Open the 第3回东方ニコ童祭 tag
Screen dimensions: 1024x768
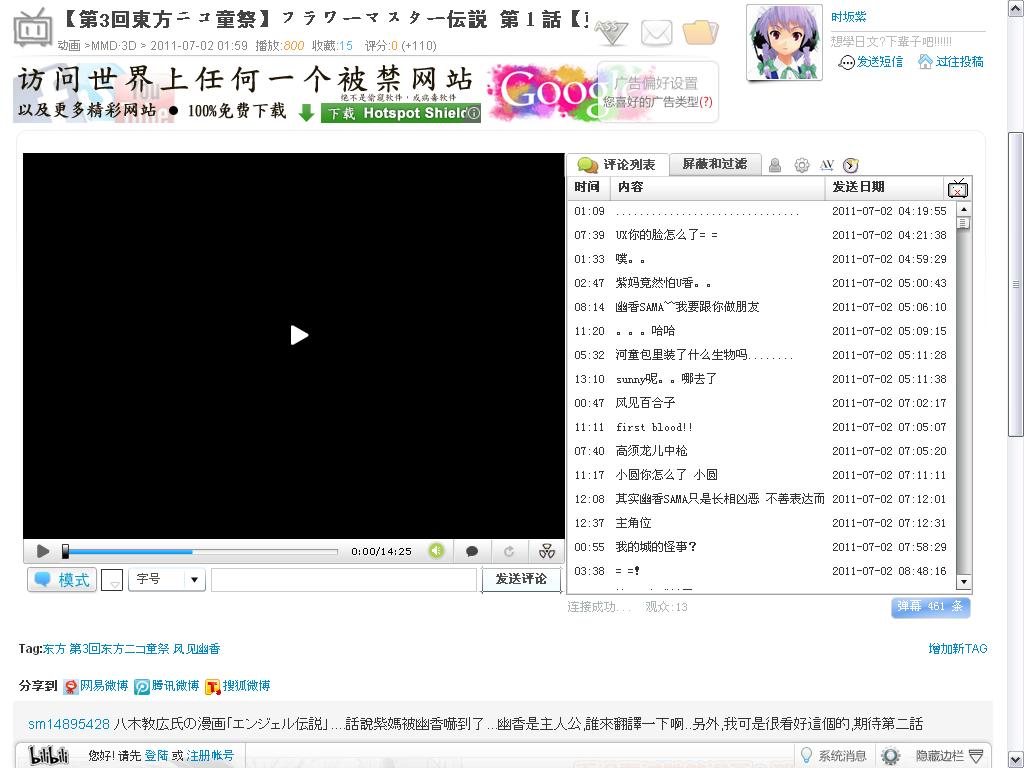point(120,649)
